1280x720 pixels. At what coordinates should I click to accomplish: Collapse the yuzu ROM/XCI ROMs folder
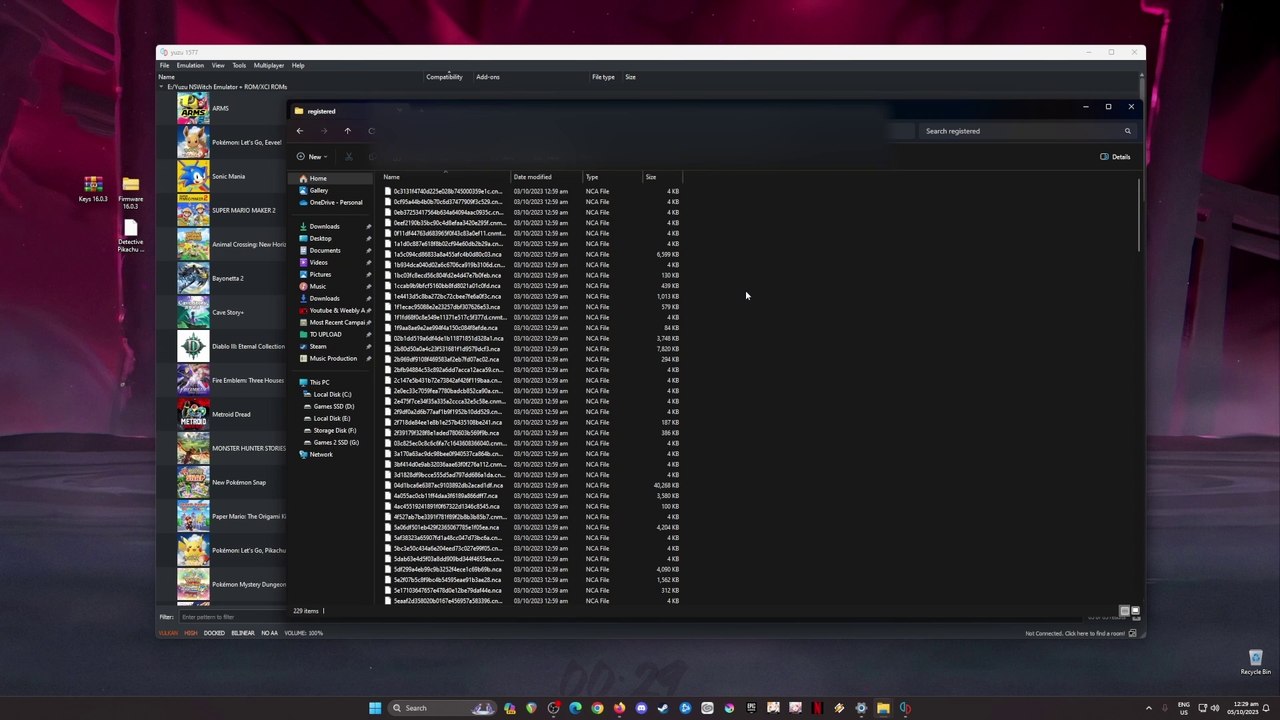(162, 87)
